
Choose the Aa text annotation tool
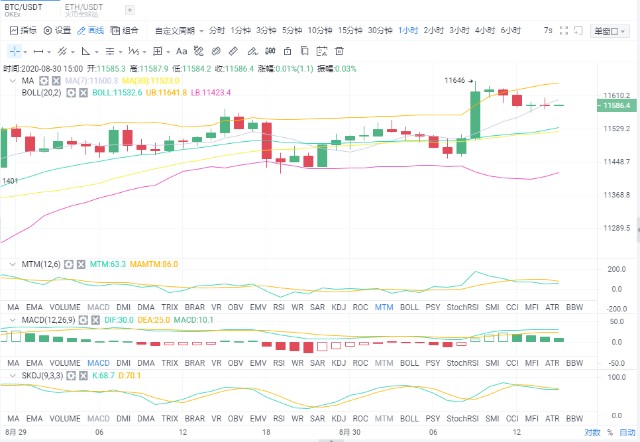[x=181, y=51]
